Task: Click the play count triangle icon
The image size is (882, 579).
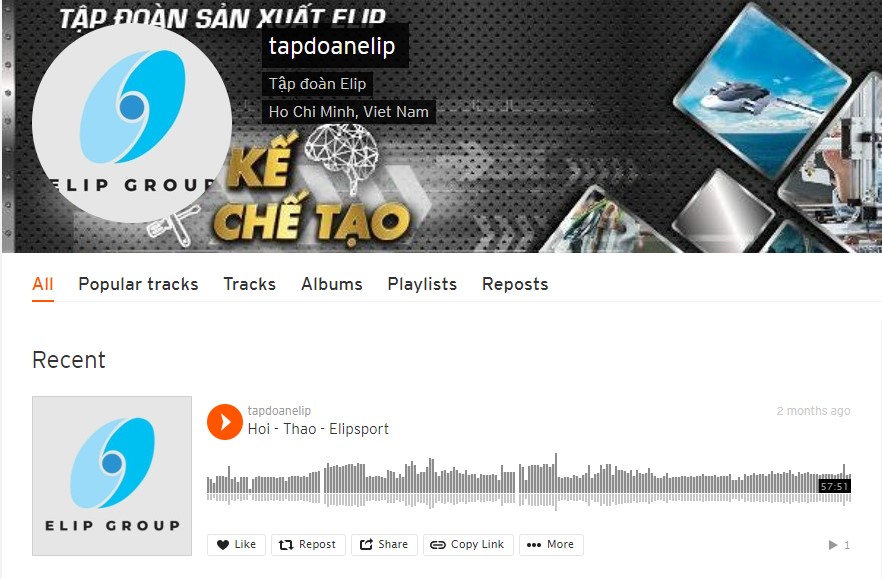Action: pos(833,545)
